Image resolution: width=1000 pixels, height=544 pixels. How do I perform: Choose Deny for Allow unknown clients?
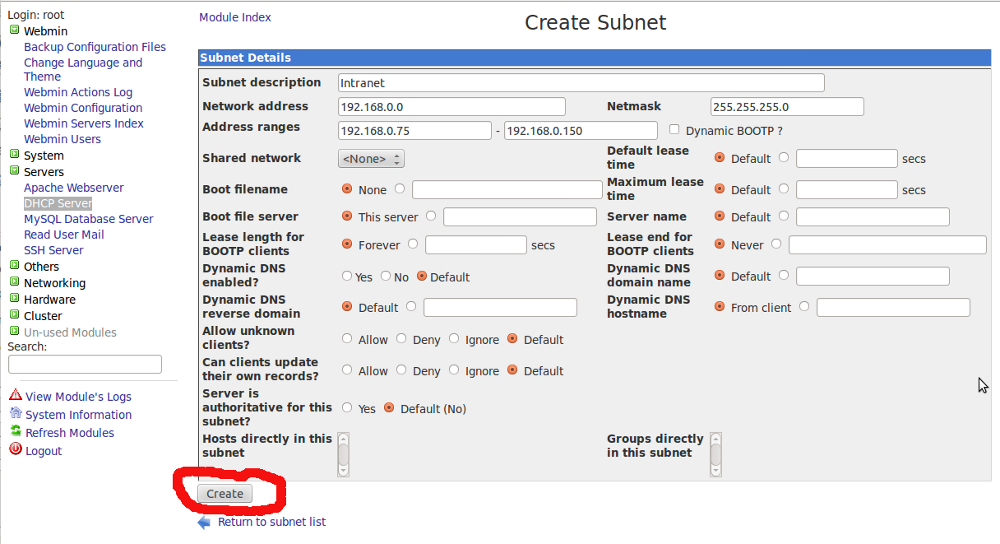click(x=400, y=339)
